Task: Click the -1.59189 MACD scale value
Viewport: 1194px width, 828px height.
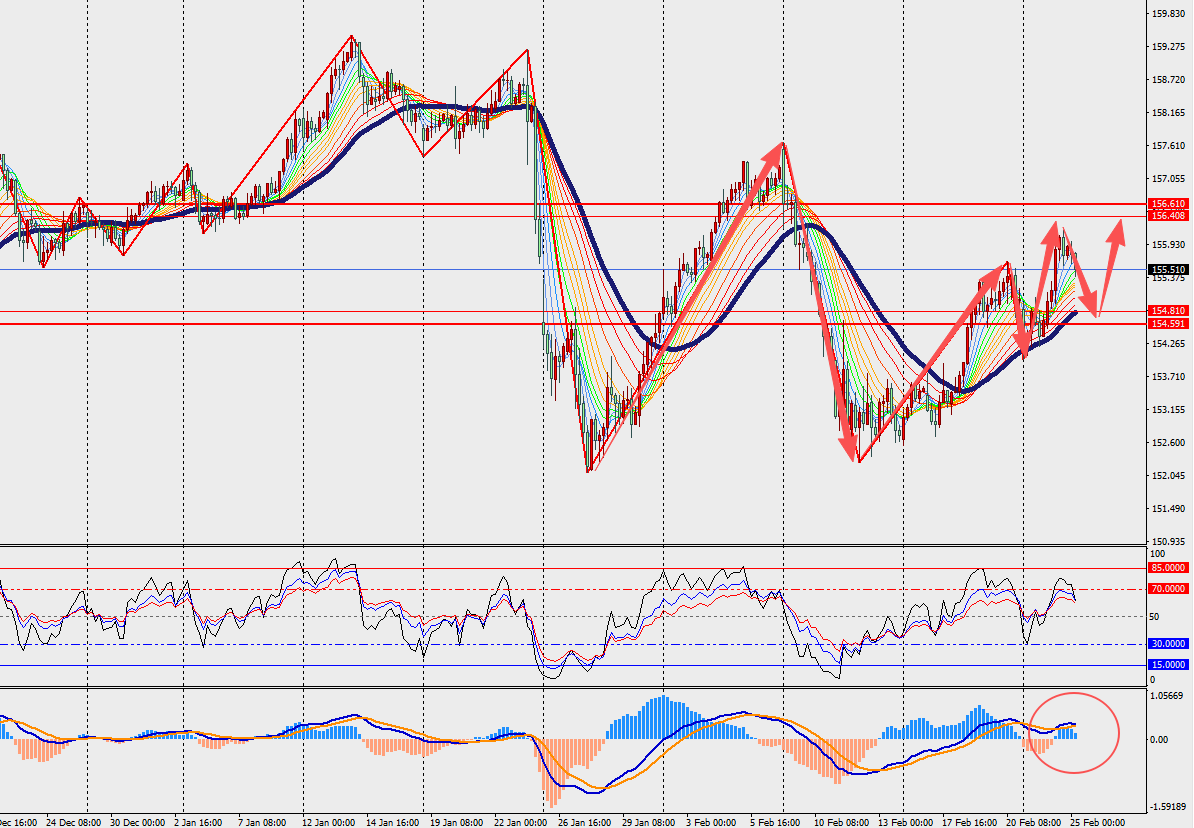Action: click(1168, 806)
